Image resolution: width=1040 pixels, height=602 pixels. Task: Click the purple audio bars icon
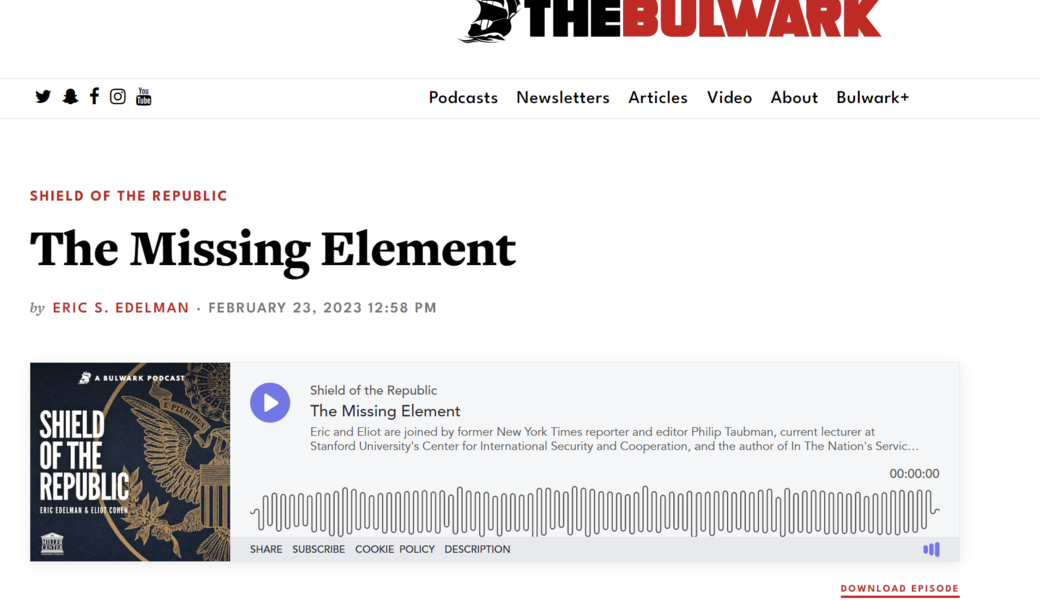[x=931, y=549]
